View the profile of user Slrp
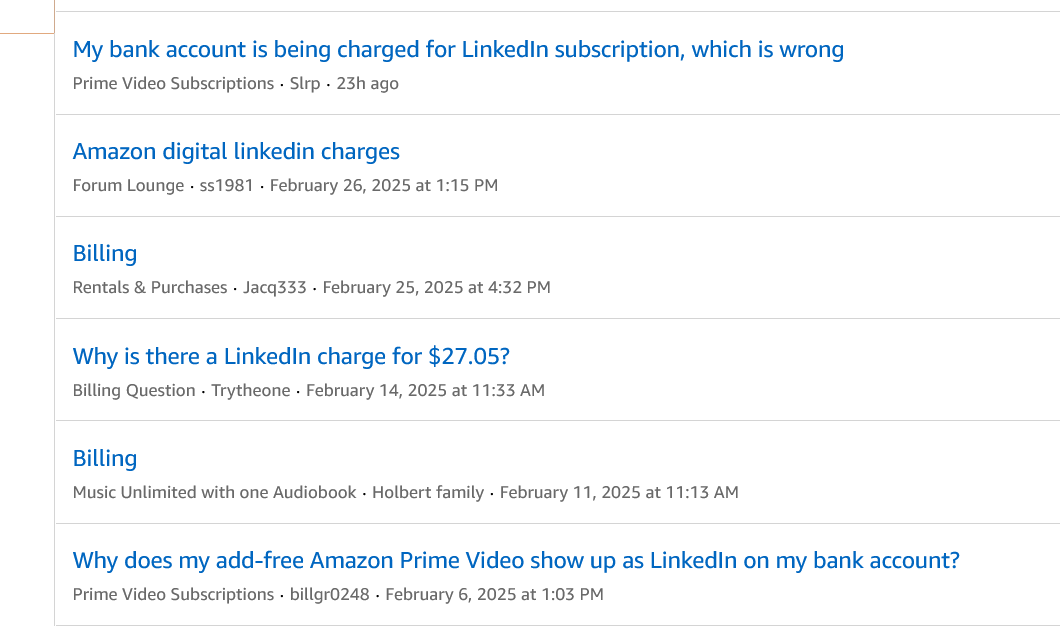 pos(305,84)
